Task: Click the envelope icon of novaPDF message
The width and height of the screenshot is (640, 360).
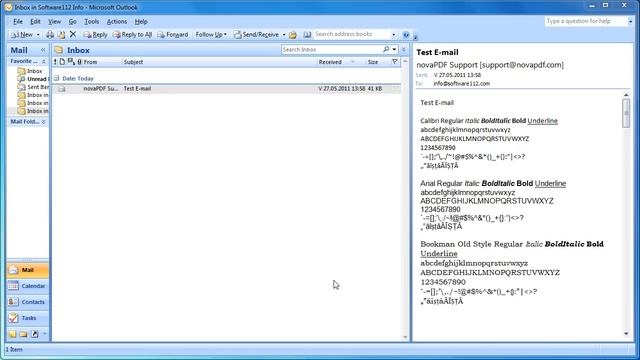Action: point(62,89)
